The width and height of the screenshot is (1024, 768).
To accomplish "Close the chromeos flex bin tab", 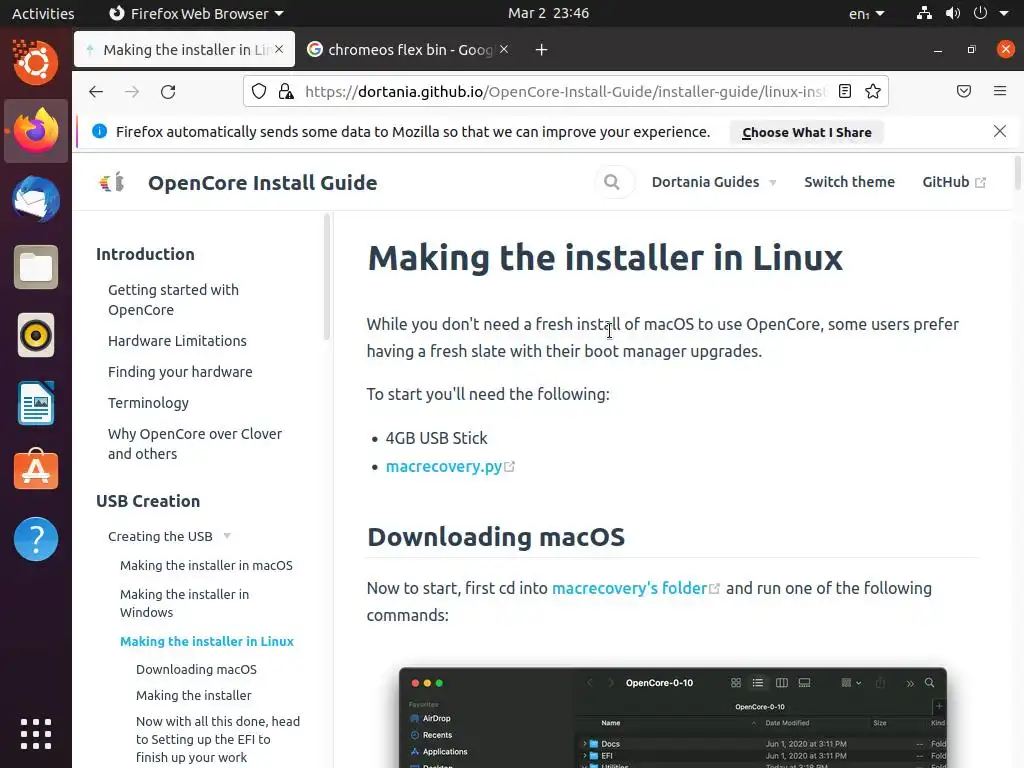I will [x=504, y=49].
